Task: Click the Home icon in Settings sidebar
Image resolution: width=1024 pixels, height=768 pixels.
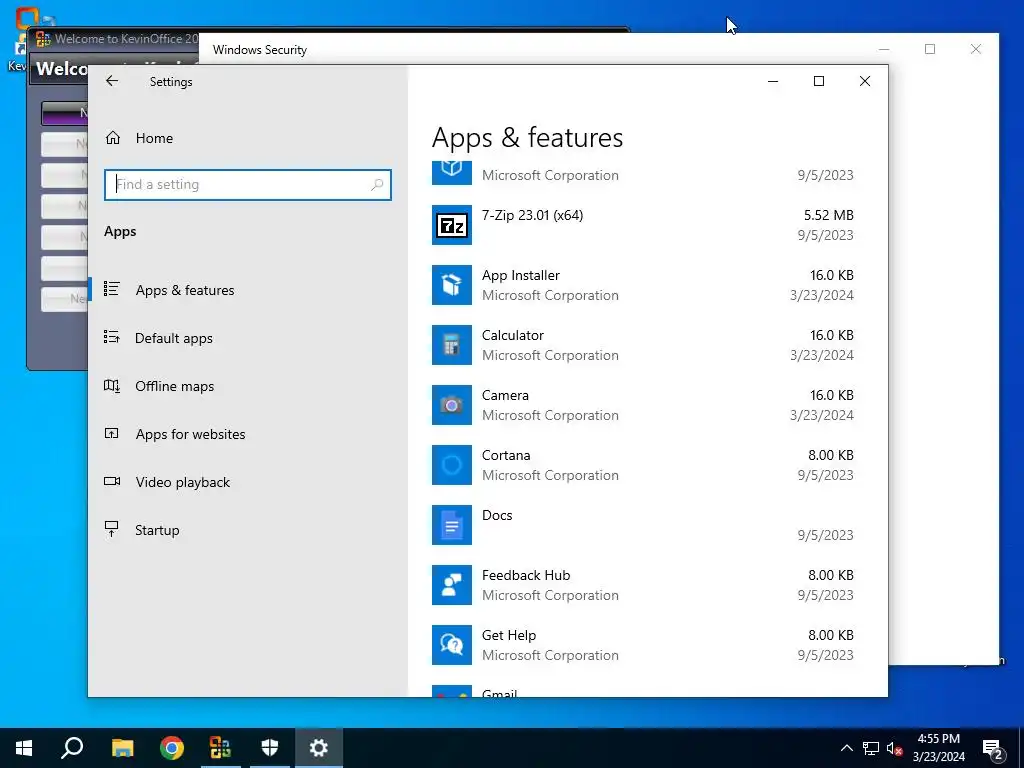Action: 113,138
